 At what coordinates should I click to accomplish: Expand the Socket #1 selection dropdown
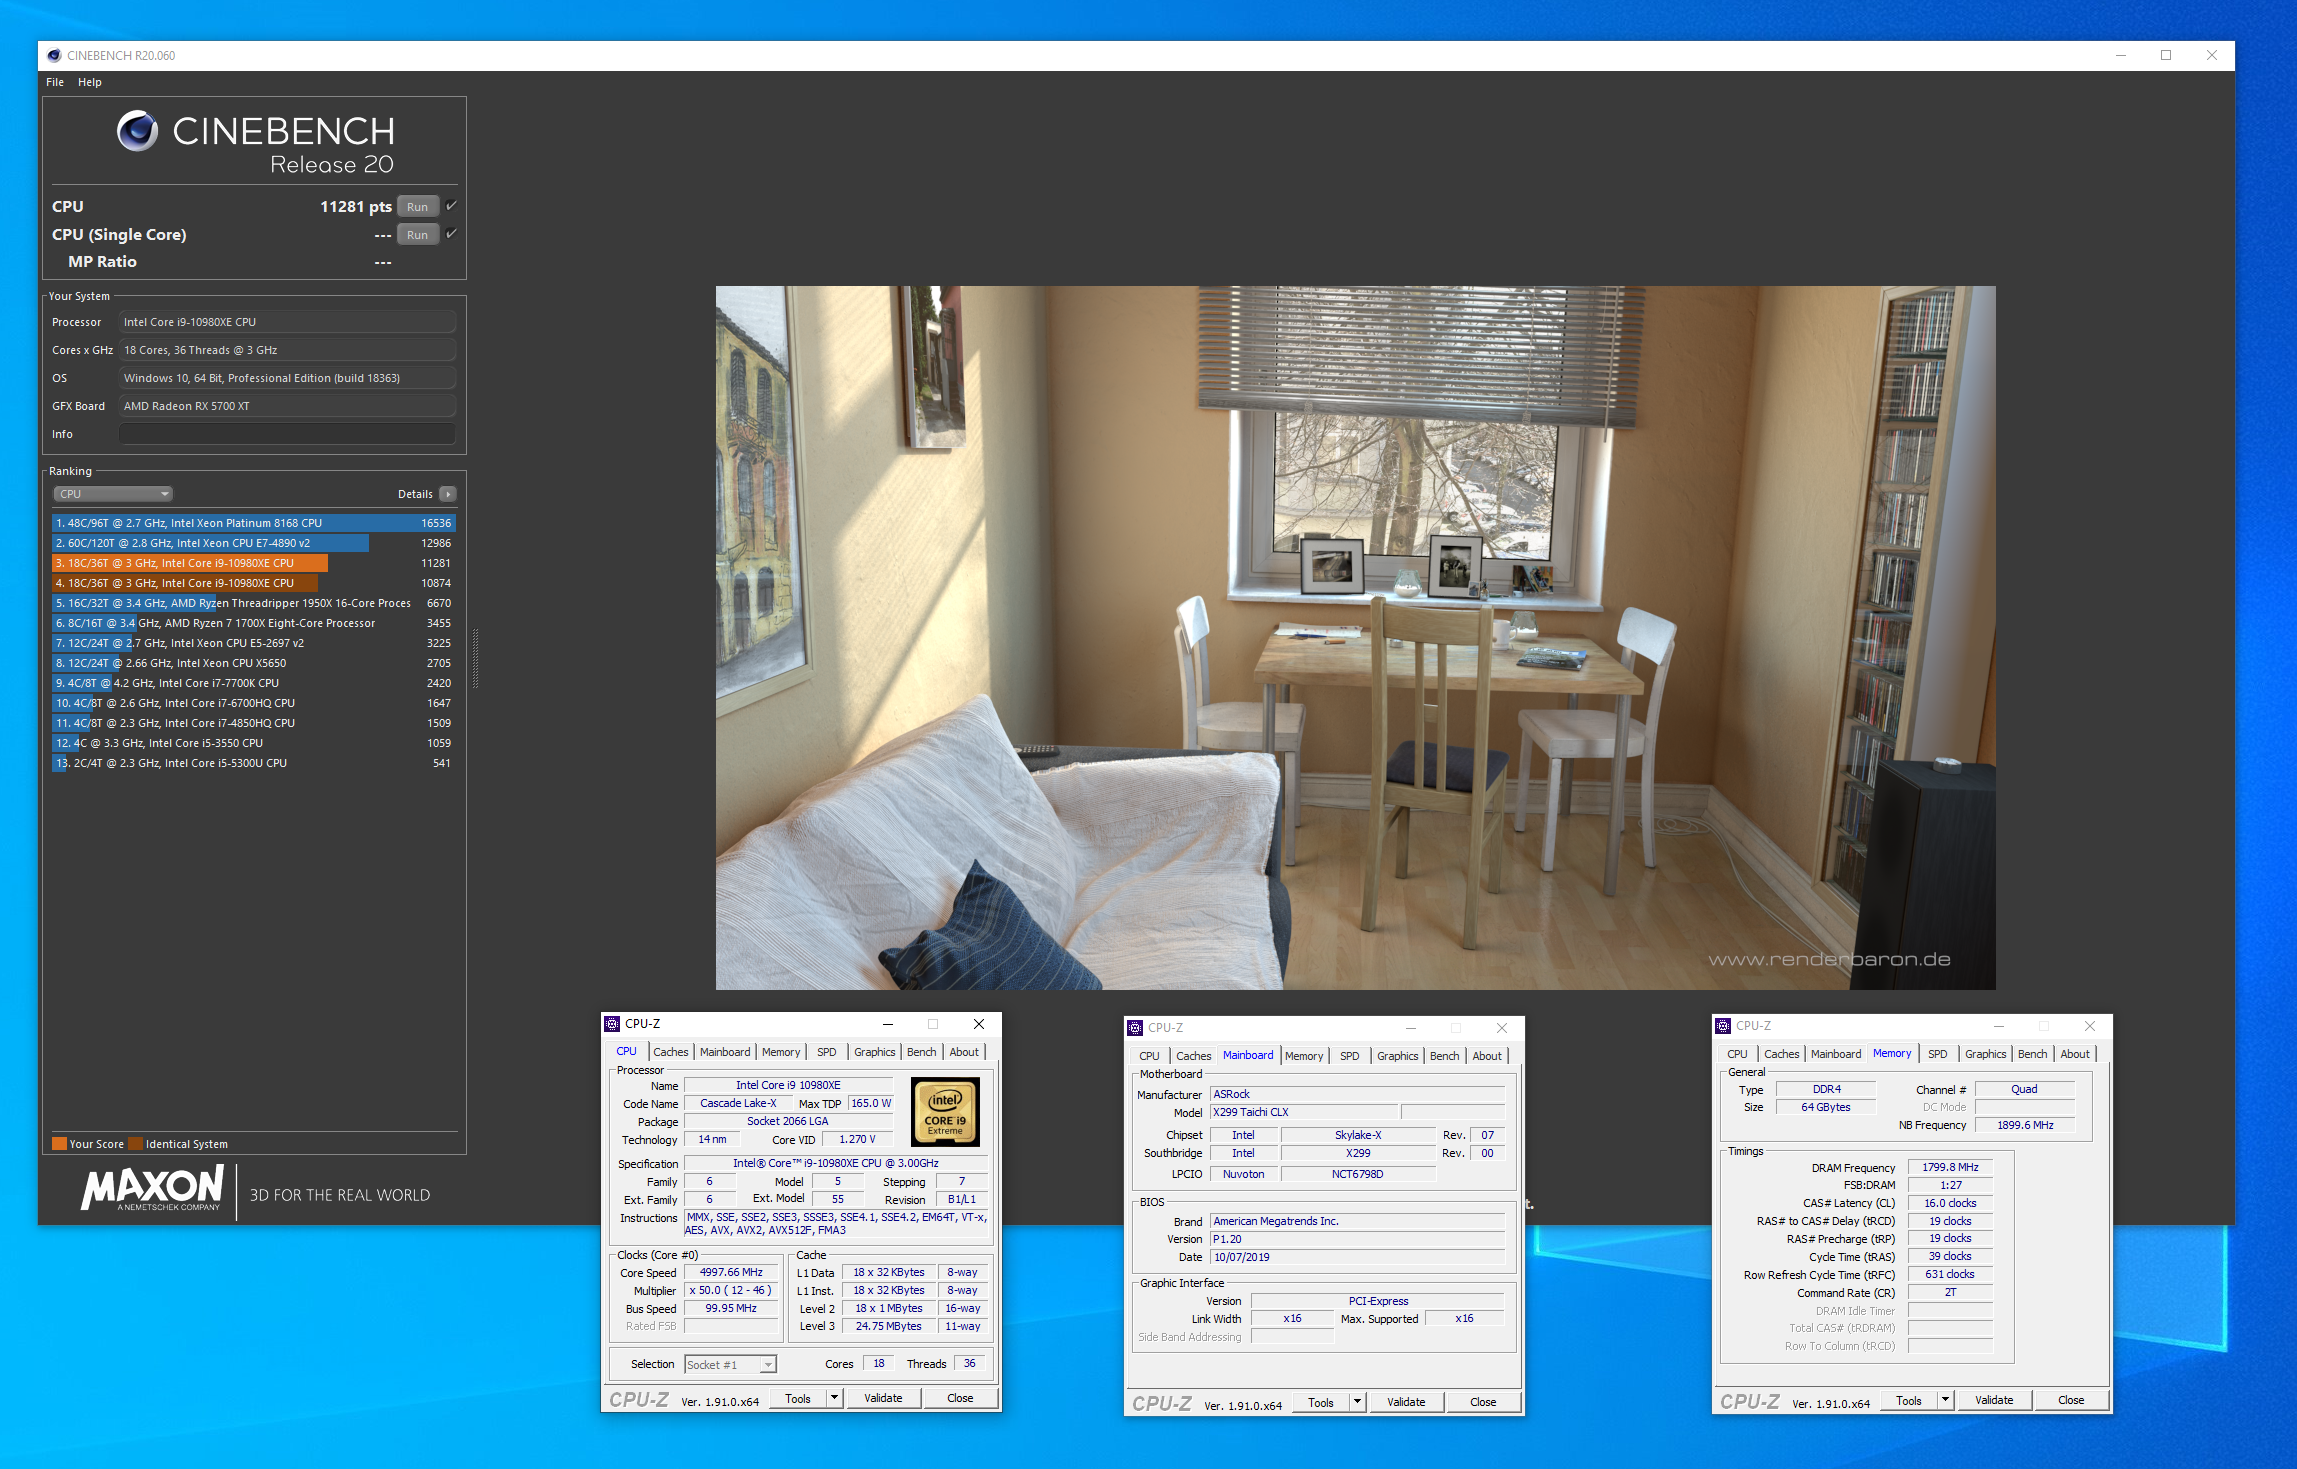(767, 1365)
